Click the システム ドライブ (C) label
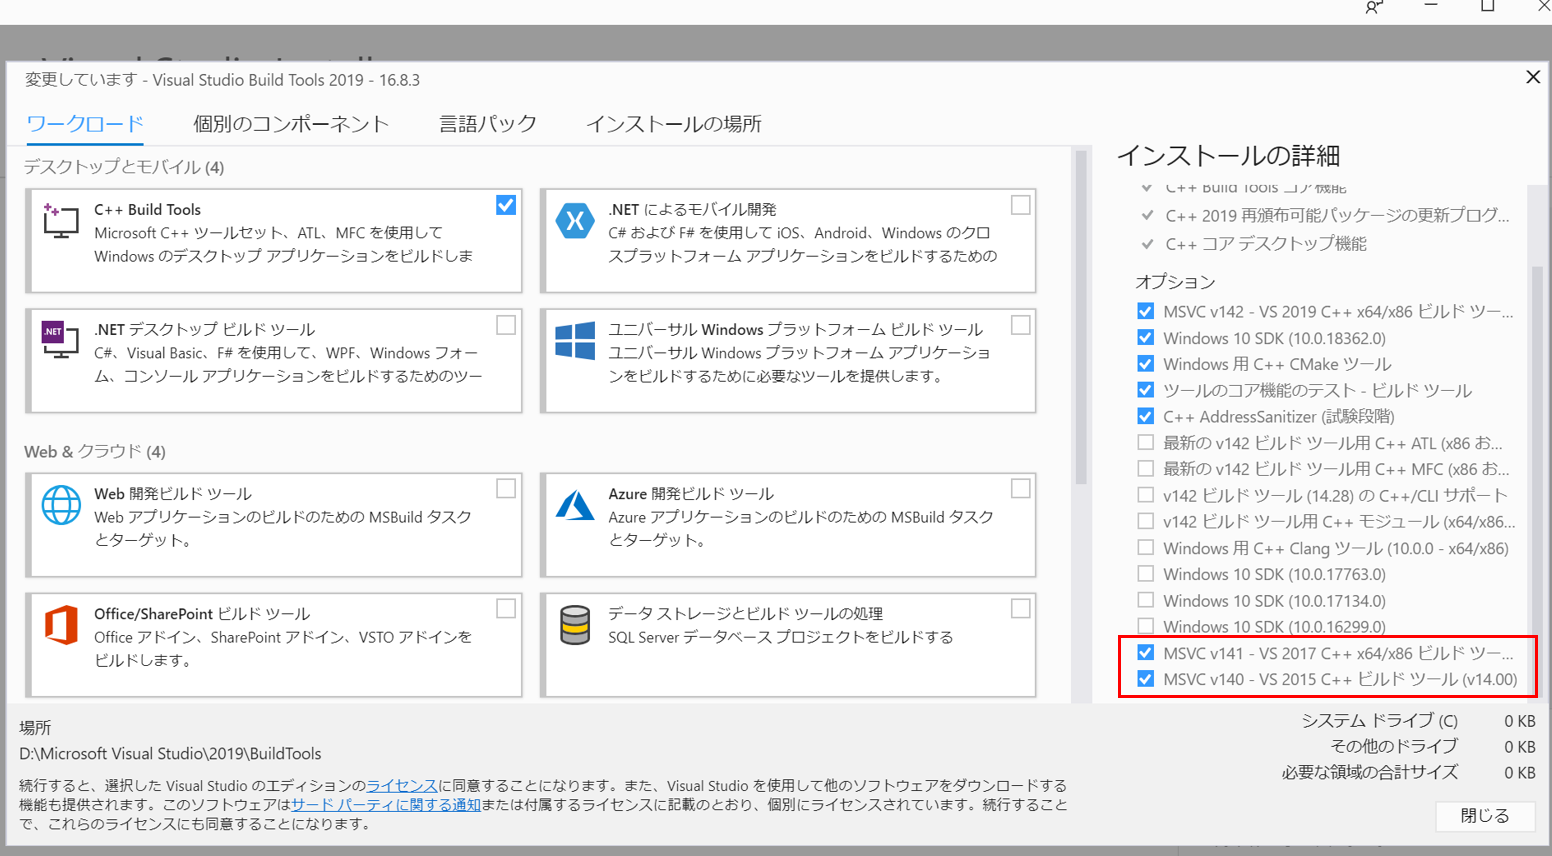1552x856 pixels. (x=1379, y=720)
